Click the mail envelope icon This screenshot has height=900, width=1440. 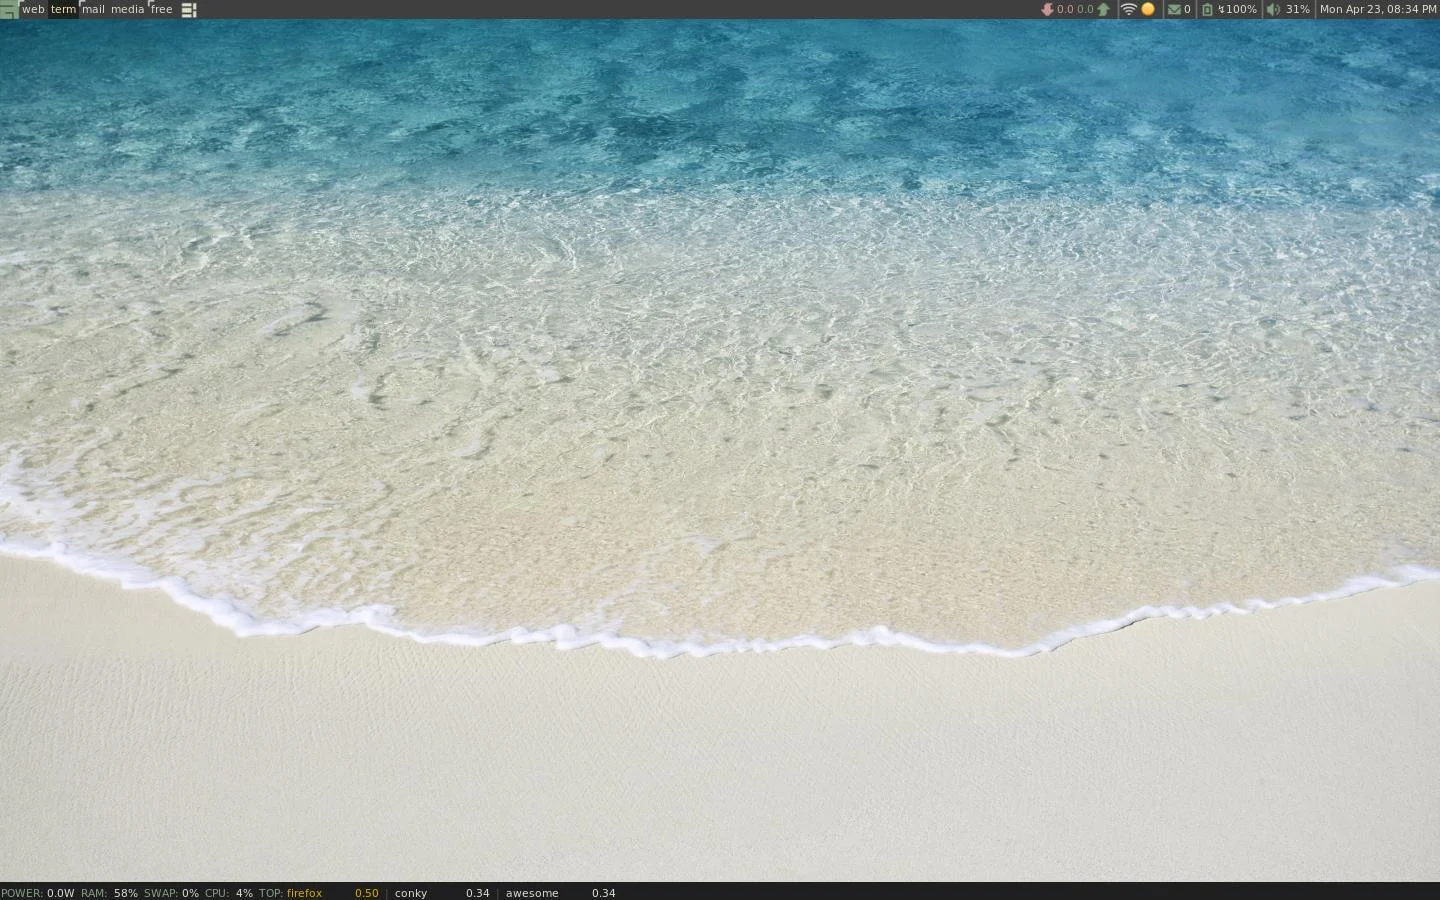[x=1173, y=10]
